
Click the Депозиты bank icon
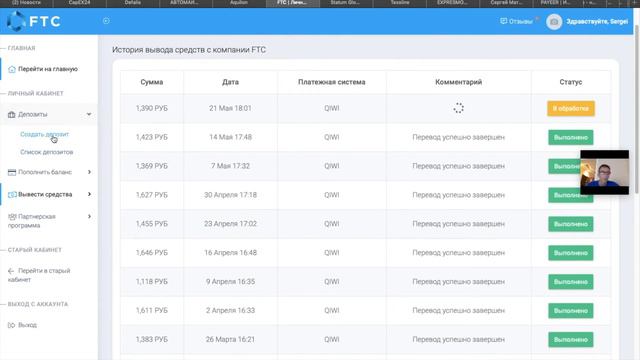(x=12, y=114)
